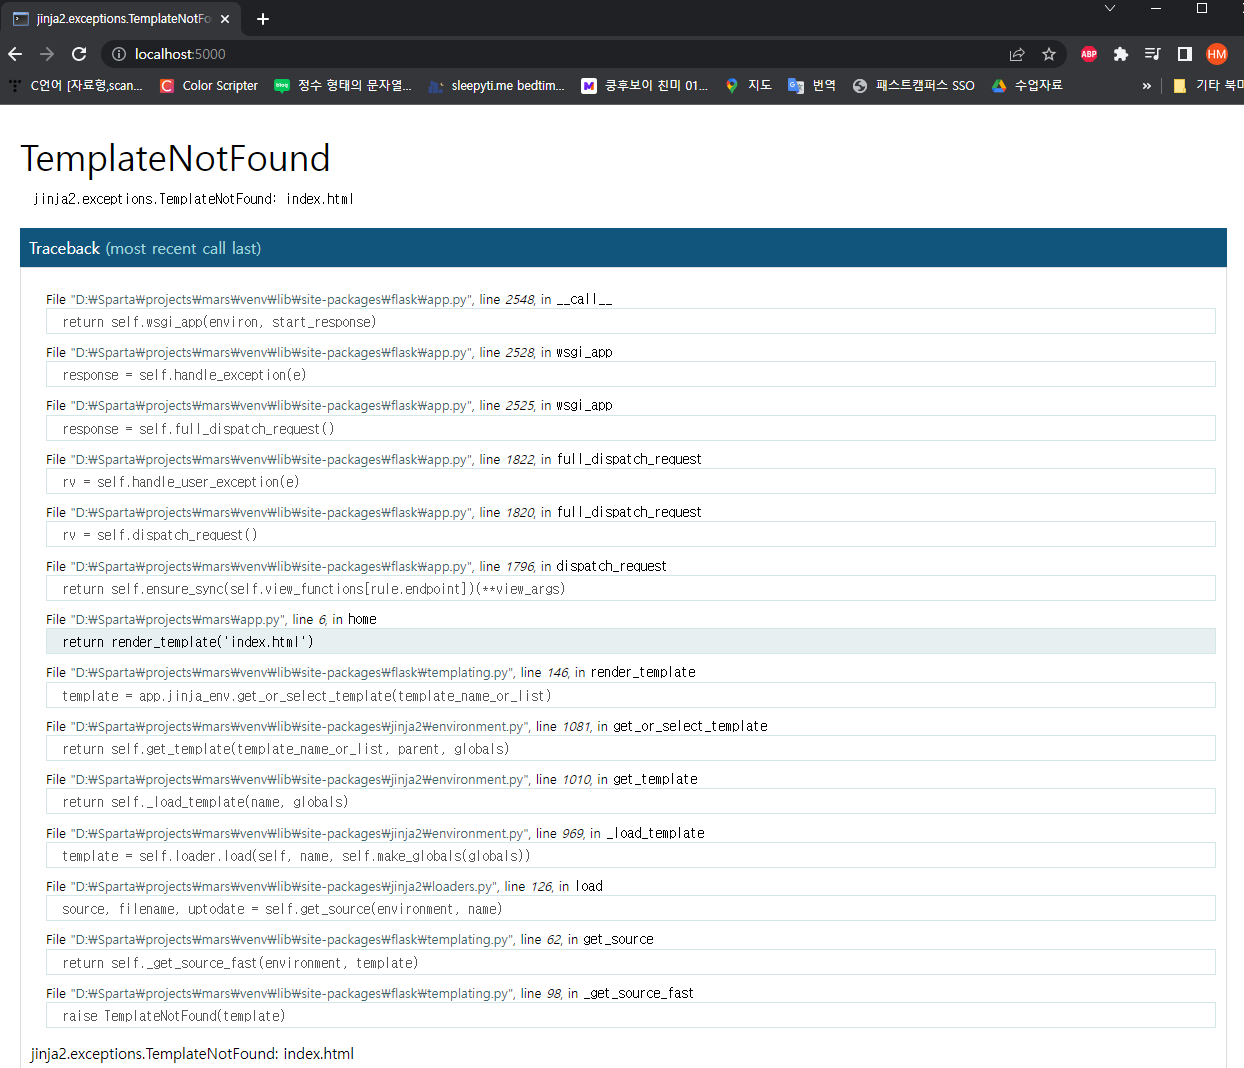Image resolution: width=1244 pixels, height=1068 pixels.
Task: Select the jinja2.exceptions.TemplateNotFound tab
Action: point(121,19)
